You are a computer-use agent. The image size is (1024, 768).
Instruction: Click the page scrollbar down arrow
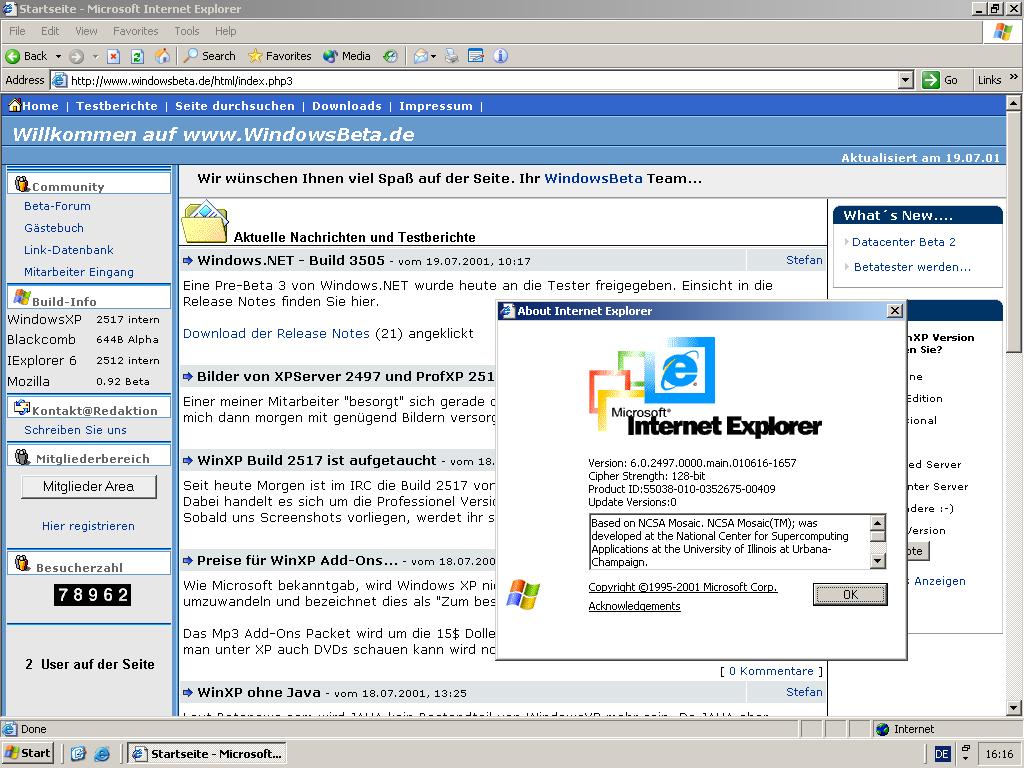(x=1014, y=707)
